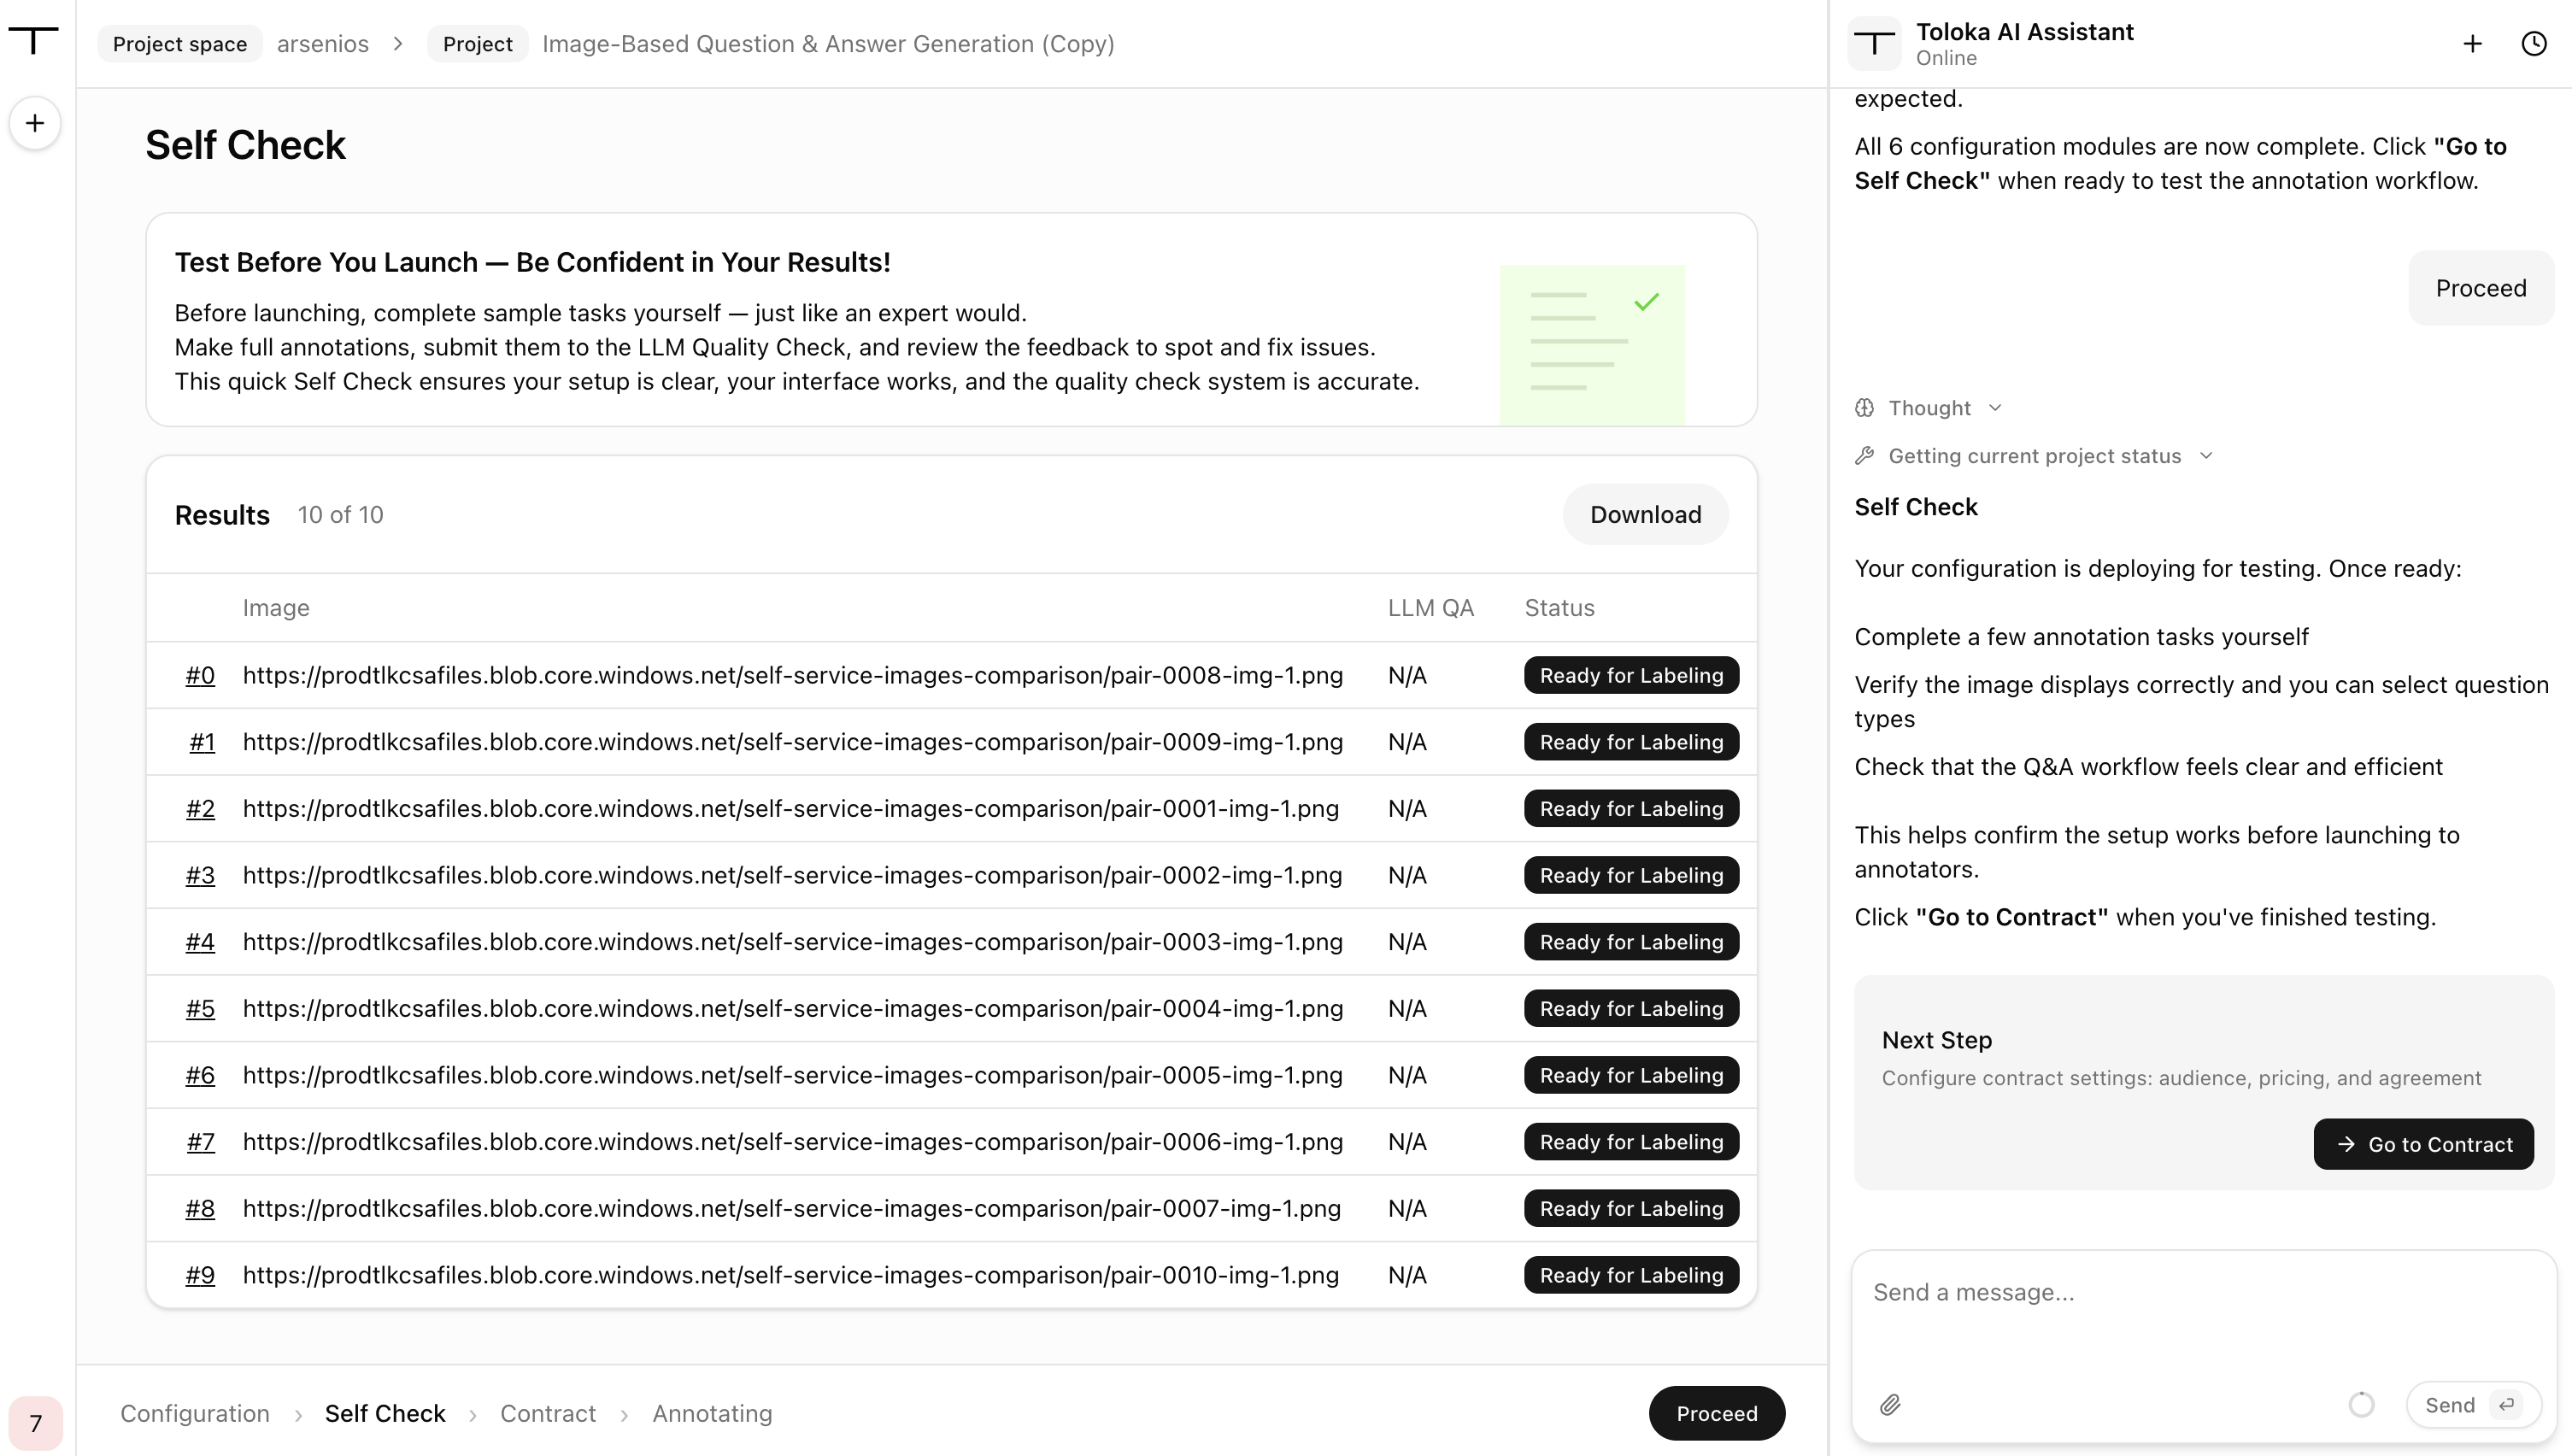Click the Toloka logo in top-left corner
This screenshot has width=2572, height=1456.
pos(34,41)
